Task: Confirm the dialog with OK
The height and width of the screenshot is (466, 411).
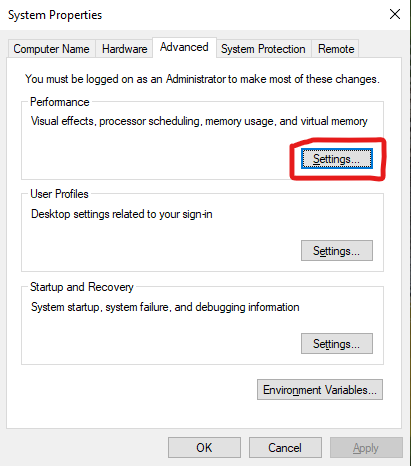Action: [204, 447]
